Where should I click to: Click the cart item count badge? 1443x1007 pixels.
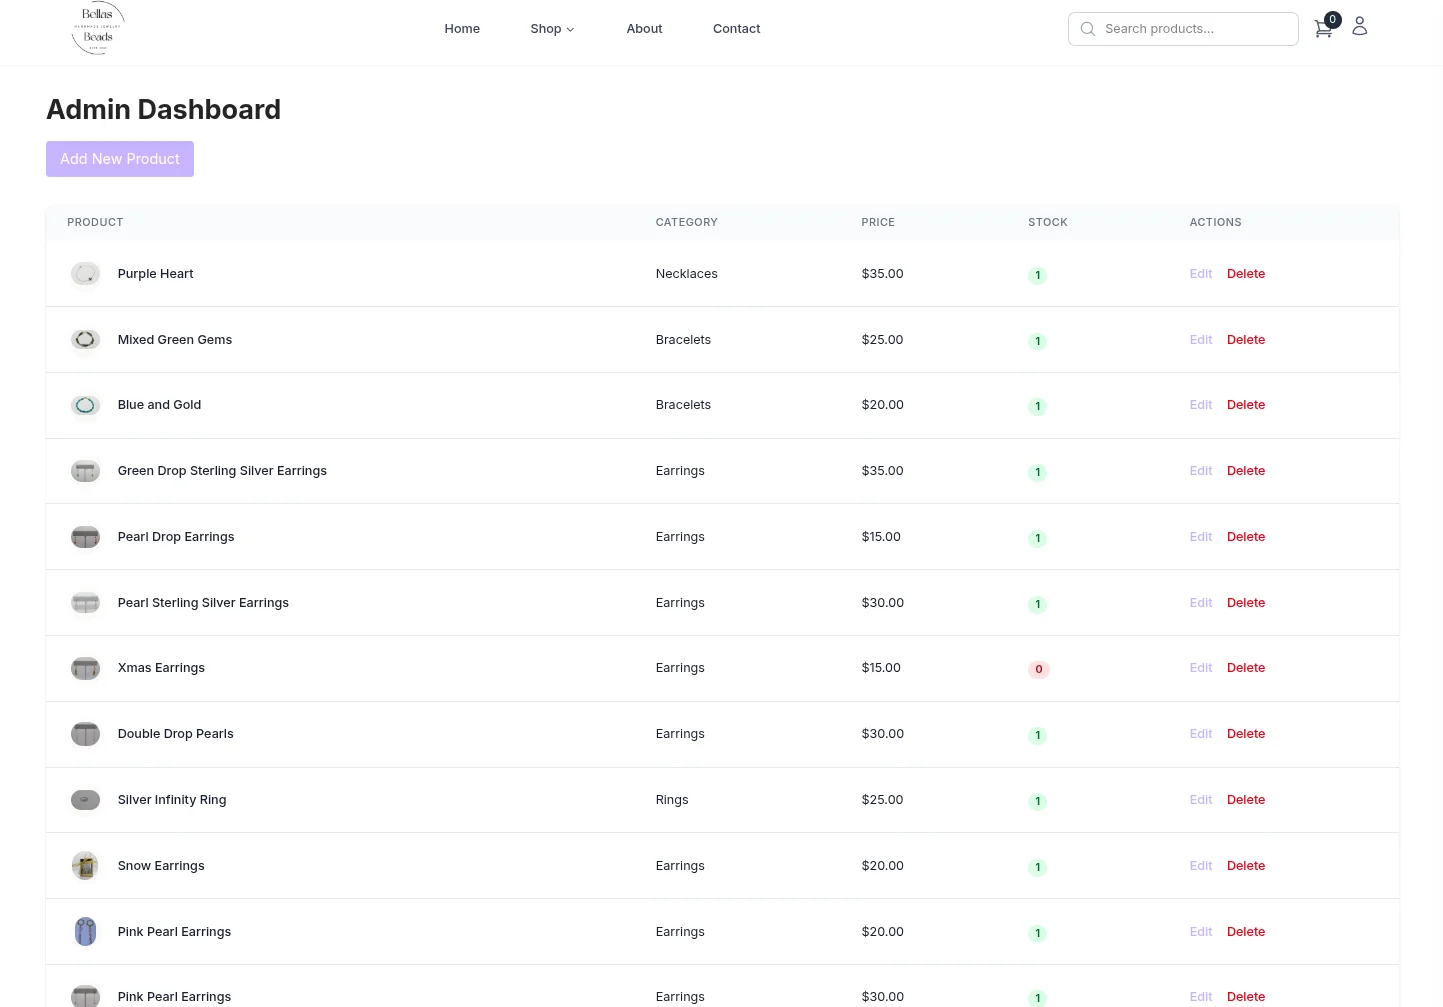(1332, 19)
